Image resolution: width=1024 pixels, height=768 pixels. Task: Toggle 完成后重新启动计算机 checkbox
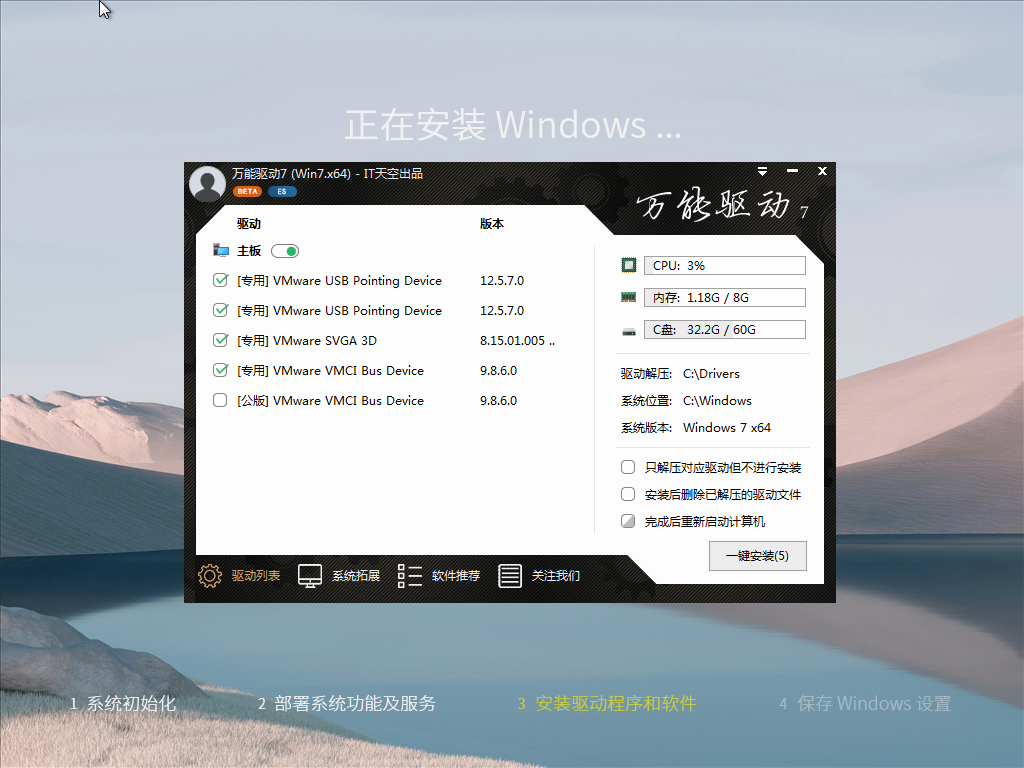tap(628, 522)
